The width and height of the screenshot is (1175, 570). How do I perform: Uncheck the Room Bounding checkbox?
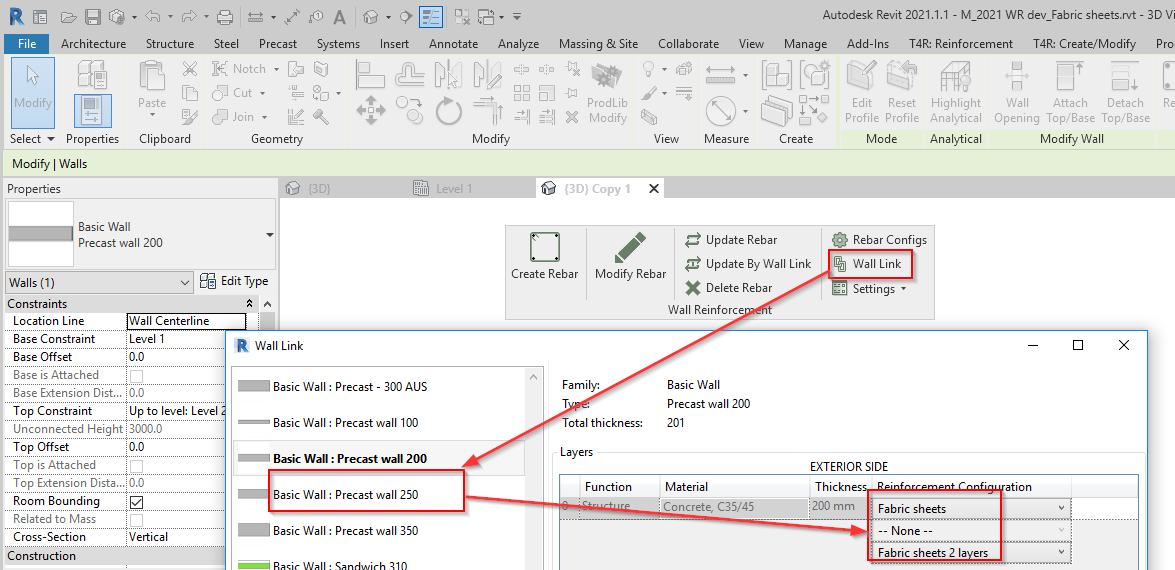136,501
